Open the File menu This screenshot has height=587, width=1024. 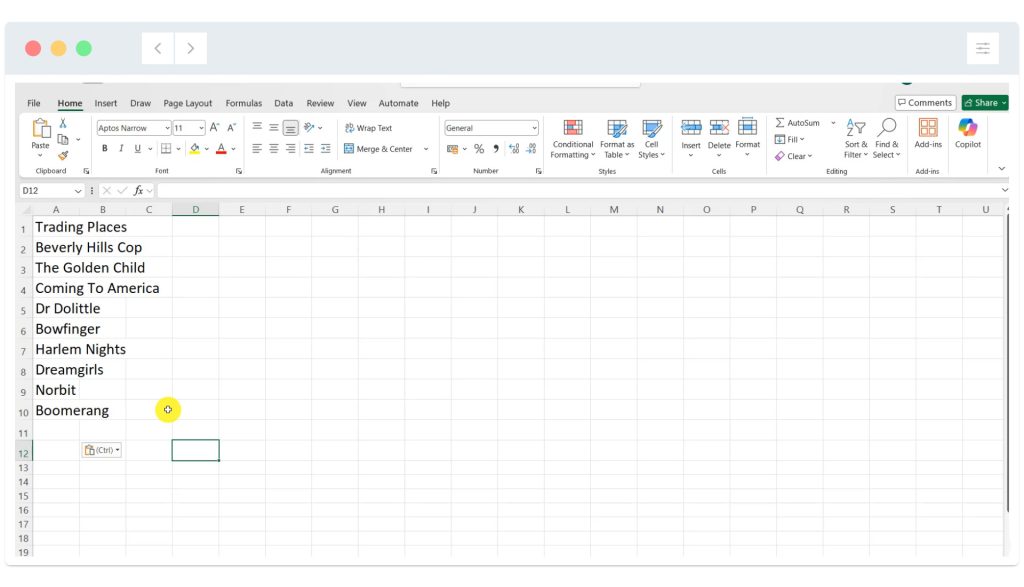(x=34, y=103)
